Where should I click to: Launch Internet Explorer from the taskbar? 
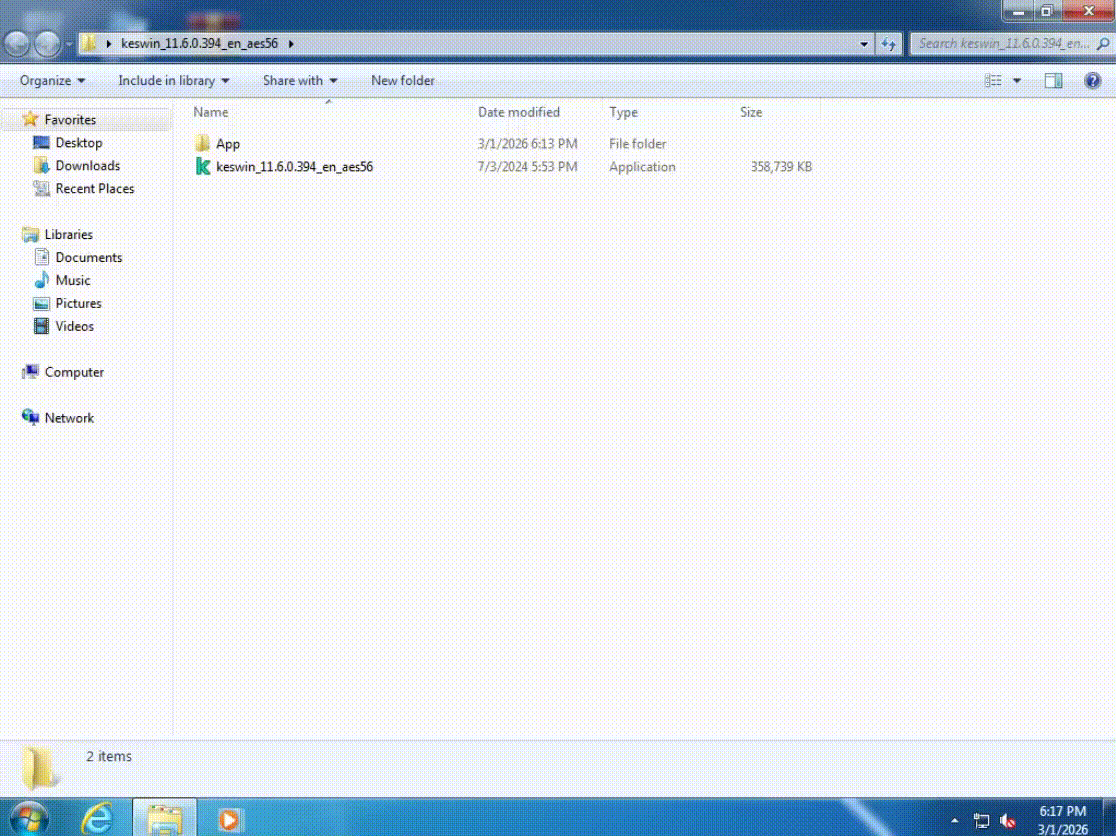click(97, 818)
